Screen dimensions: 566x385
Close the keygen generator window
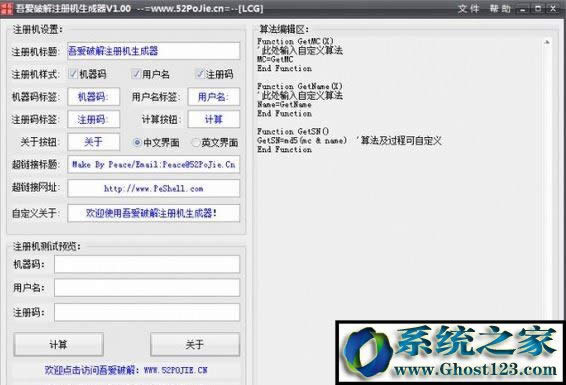[x=553, y=9]
